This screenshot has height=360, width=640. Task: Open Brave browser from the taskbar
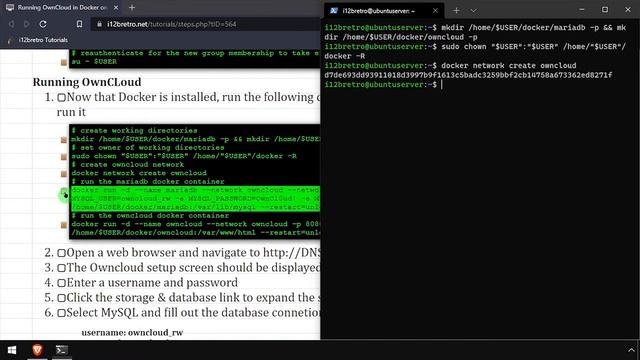(x=38, y=350)
